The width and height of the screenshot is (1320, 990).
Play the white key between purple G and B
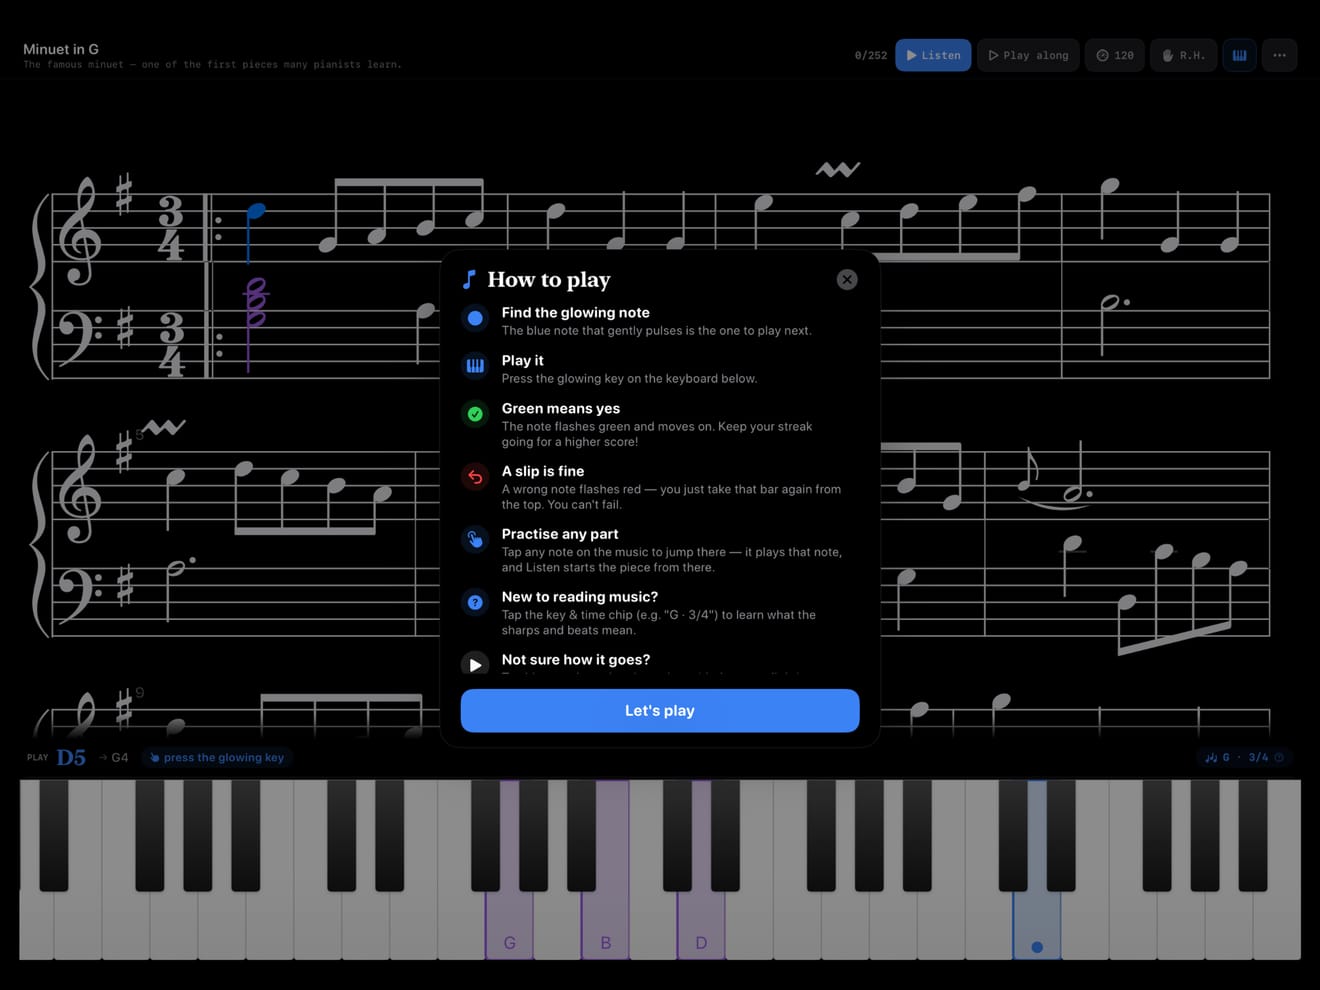tap(557, 925)
